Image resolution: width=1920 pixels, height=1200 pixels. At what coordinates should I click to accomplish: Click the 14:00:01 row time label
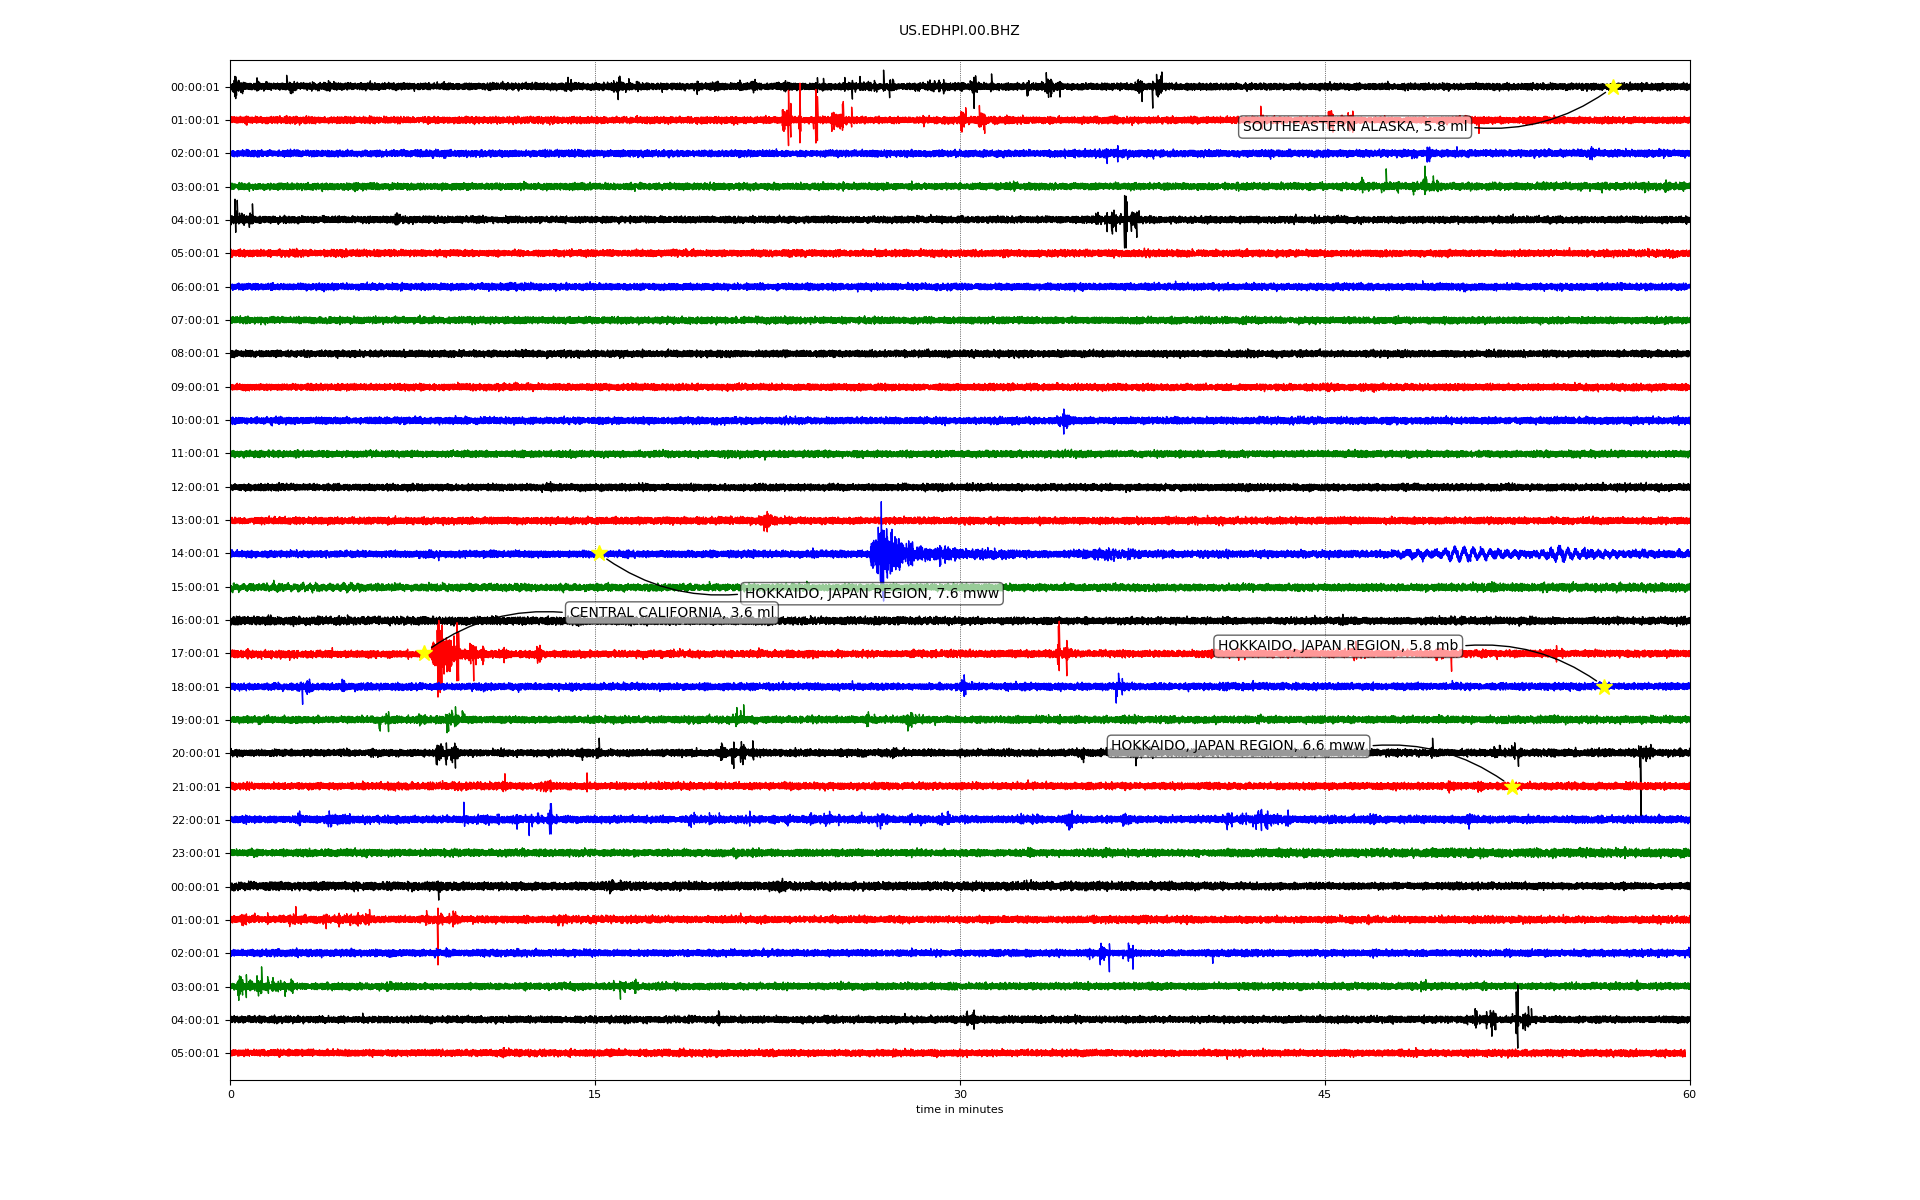(195, 554)
